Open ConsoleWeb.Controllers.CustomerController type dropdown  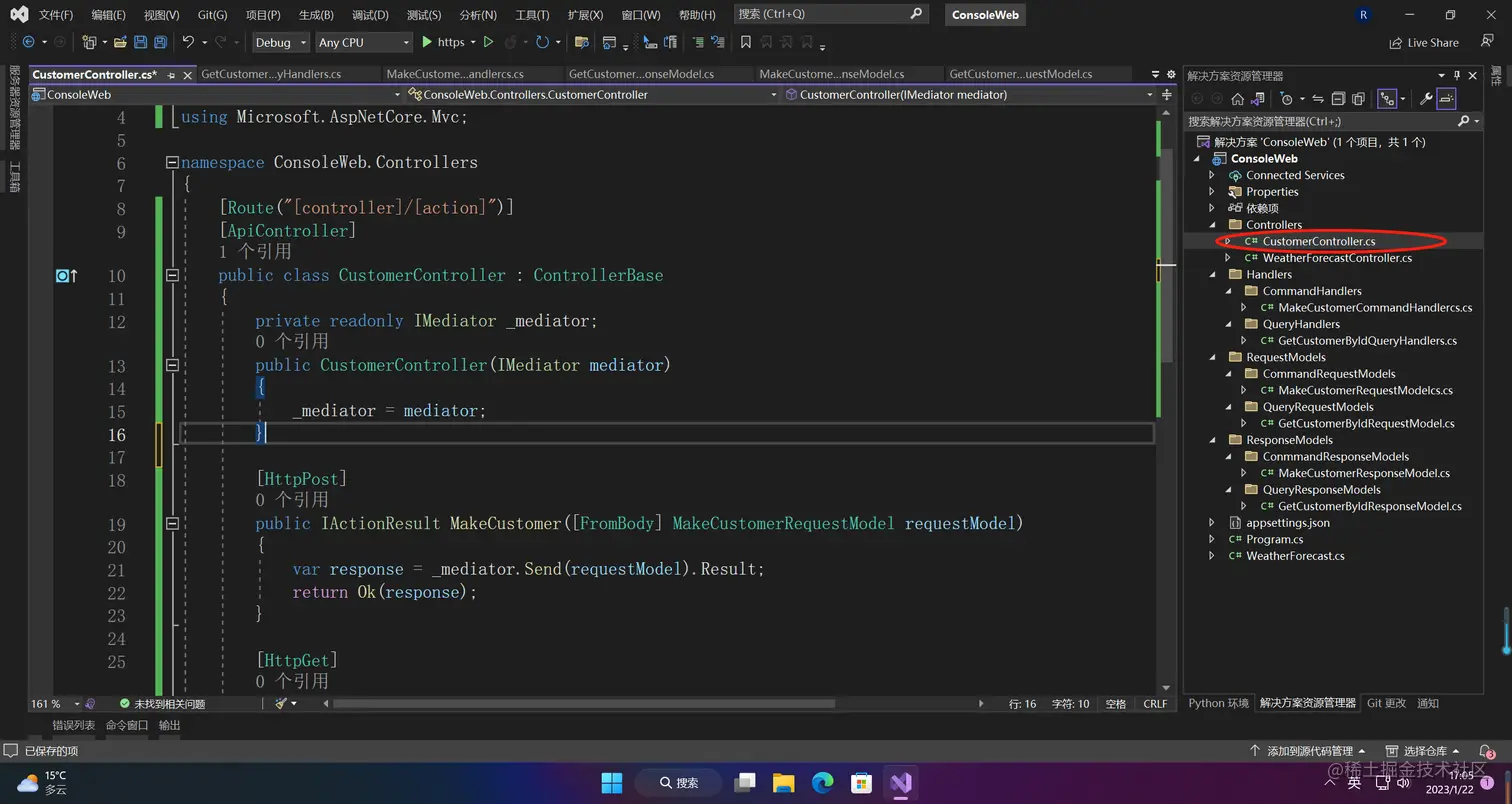[x=593, y=94]
